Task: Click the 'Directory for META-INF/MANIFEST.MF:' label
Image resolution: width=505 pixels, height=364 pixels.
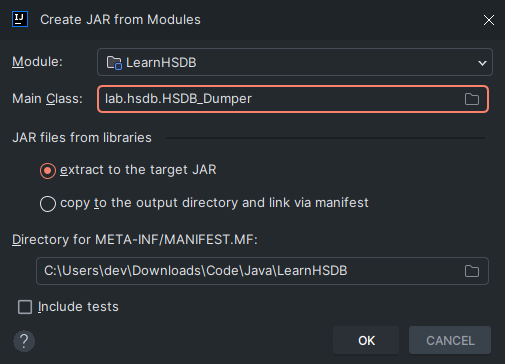Action: tap(135, 240)
